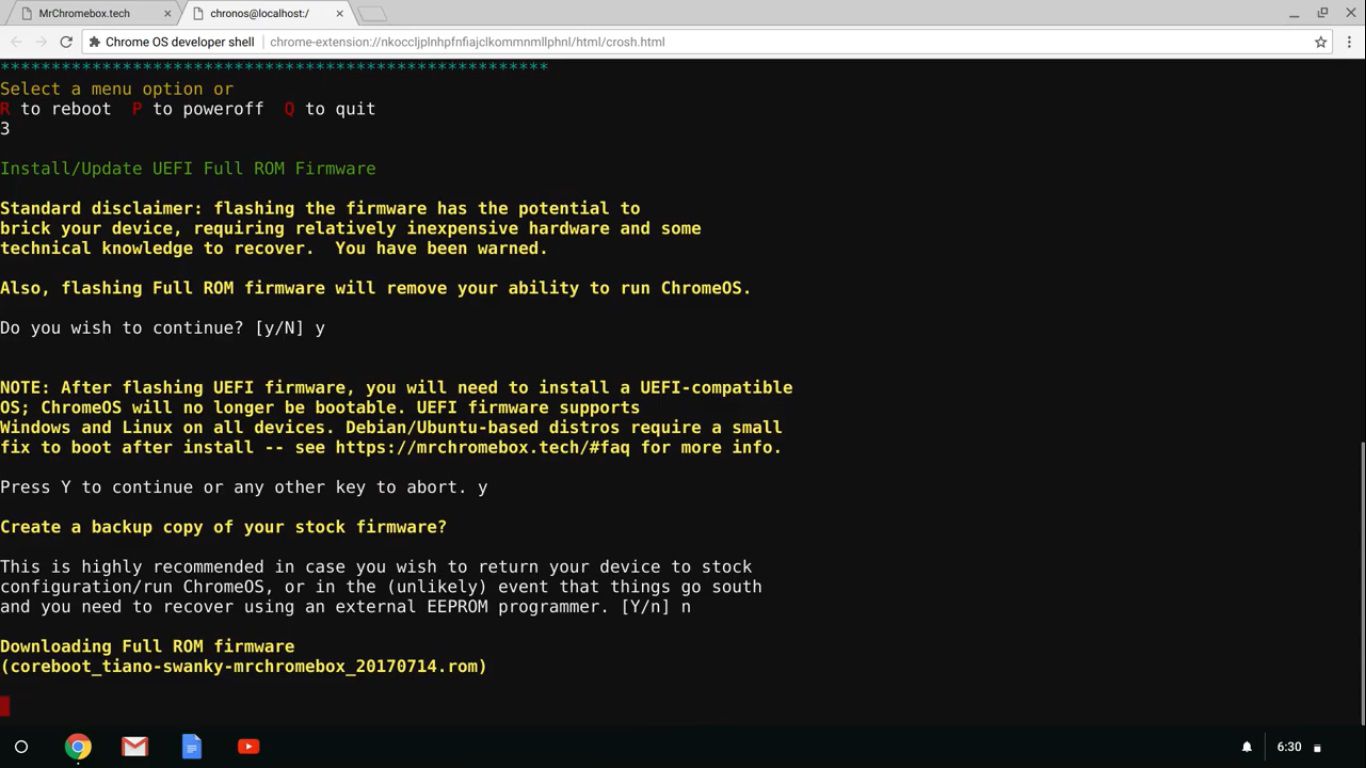The image size is (1366, 768).
Task: Click the red R reboot letter
Action: [x=5, y=109]
